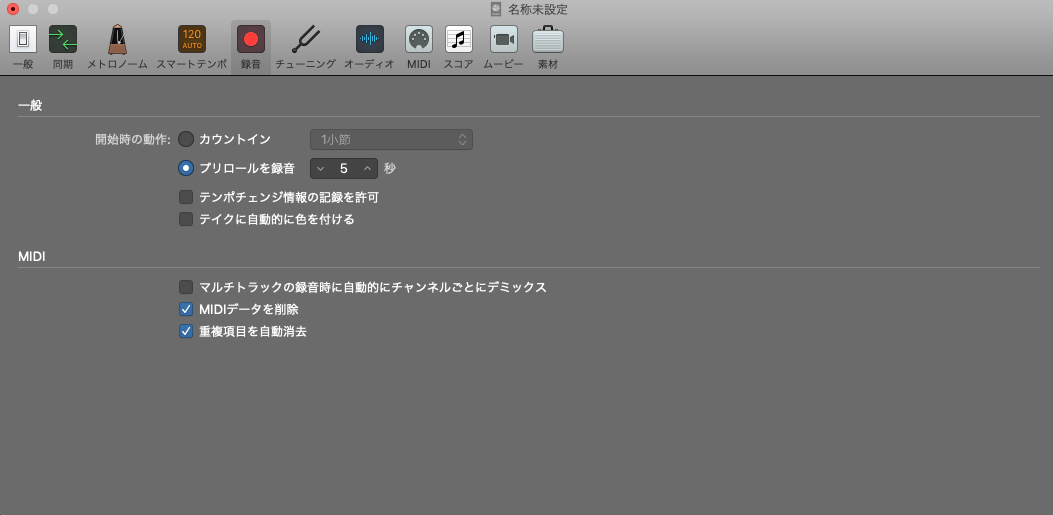This screenshot has width=1053, height=515.
Task: Open the メトロノーム metronome settings
Action: click(x=117, y=40)
